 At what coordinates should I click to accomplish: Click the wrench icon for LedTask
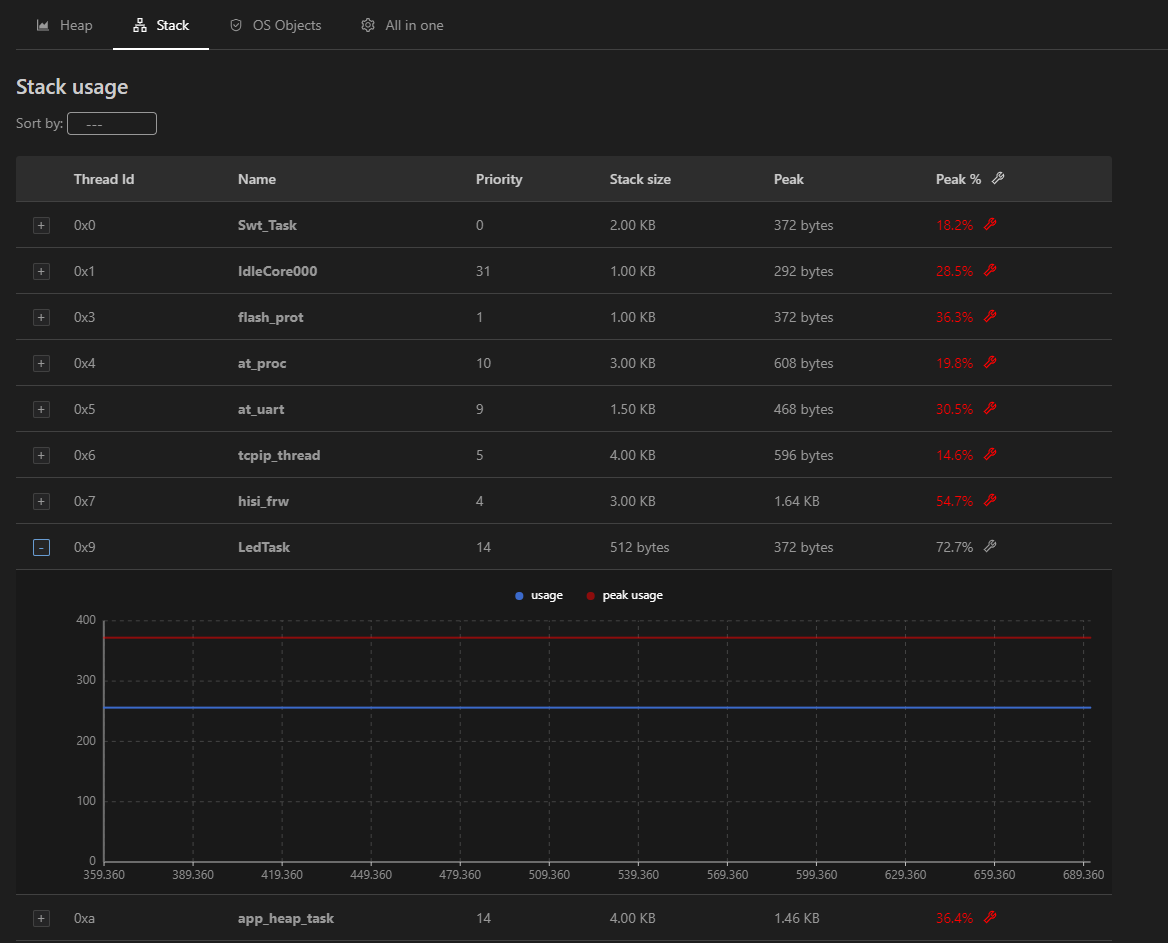[990, 547]
